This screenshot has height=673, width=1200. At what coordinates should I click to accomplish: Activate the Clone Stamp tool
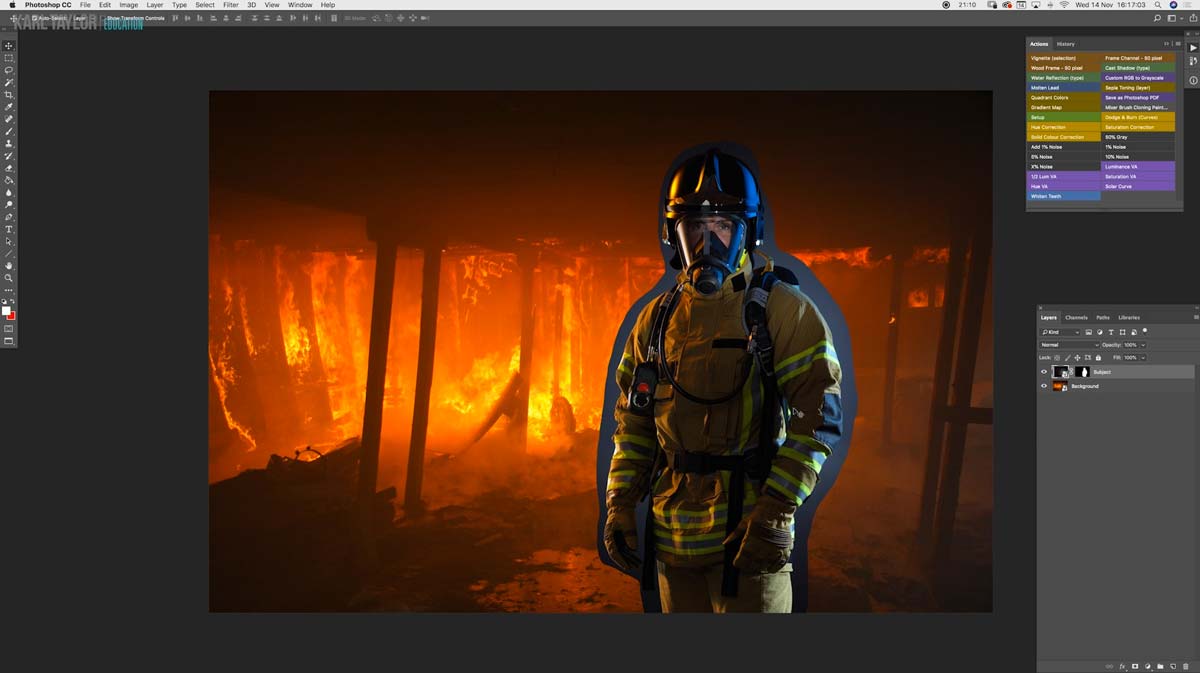pyautogui.click(x=8, y=144)
